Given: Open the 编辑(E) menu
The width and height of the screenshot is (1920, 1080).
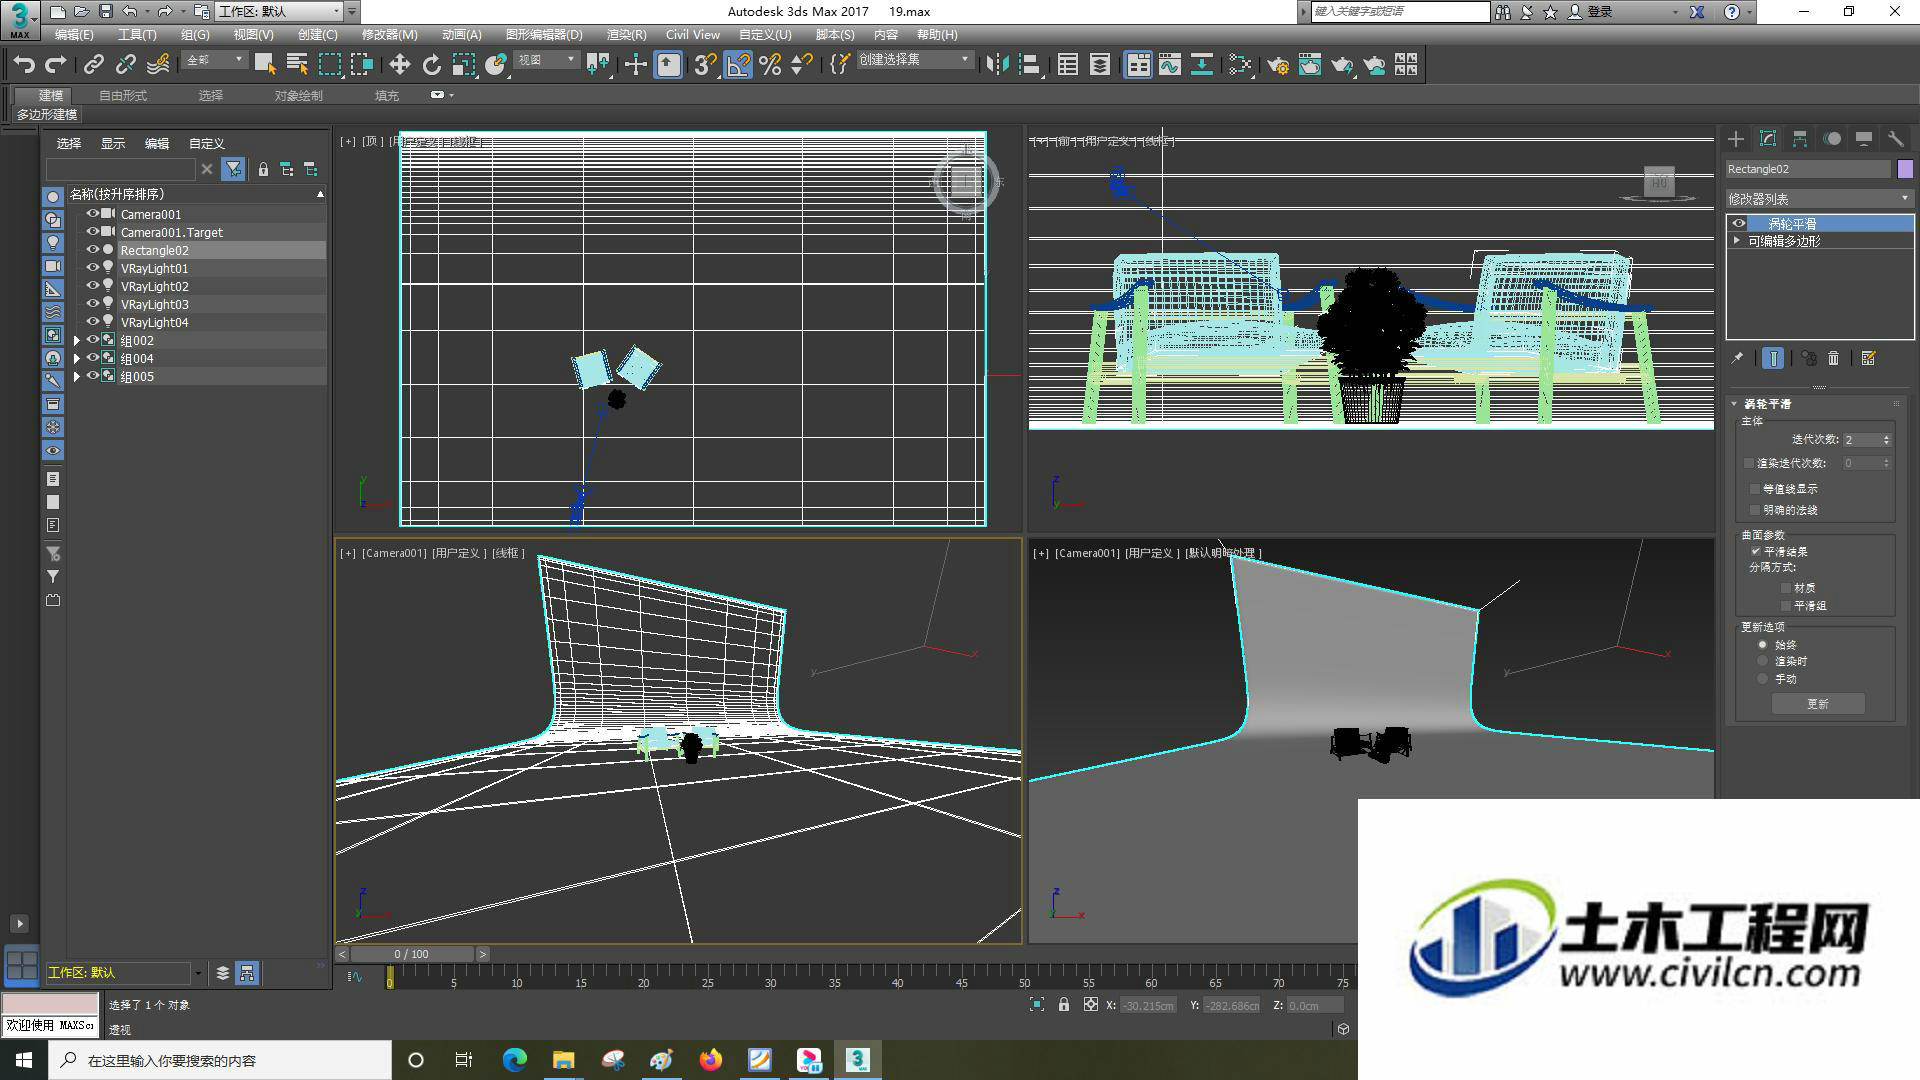Looking at the screenshot, I should point(74,35).
